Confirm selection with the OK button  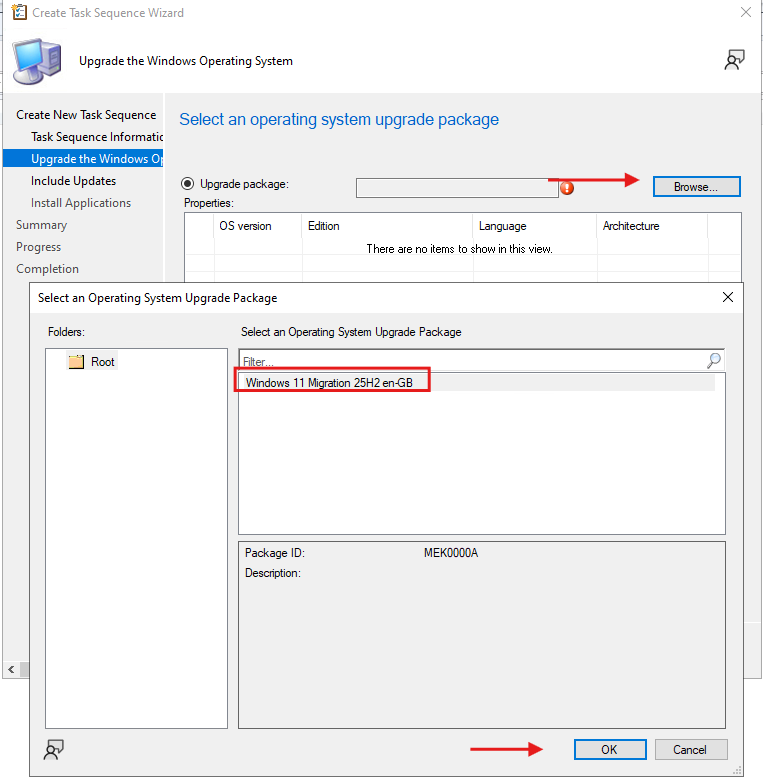[609, 749]
